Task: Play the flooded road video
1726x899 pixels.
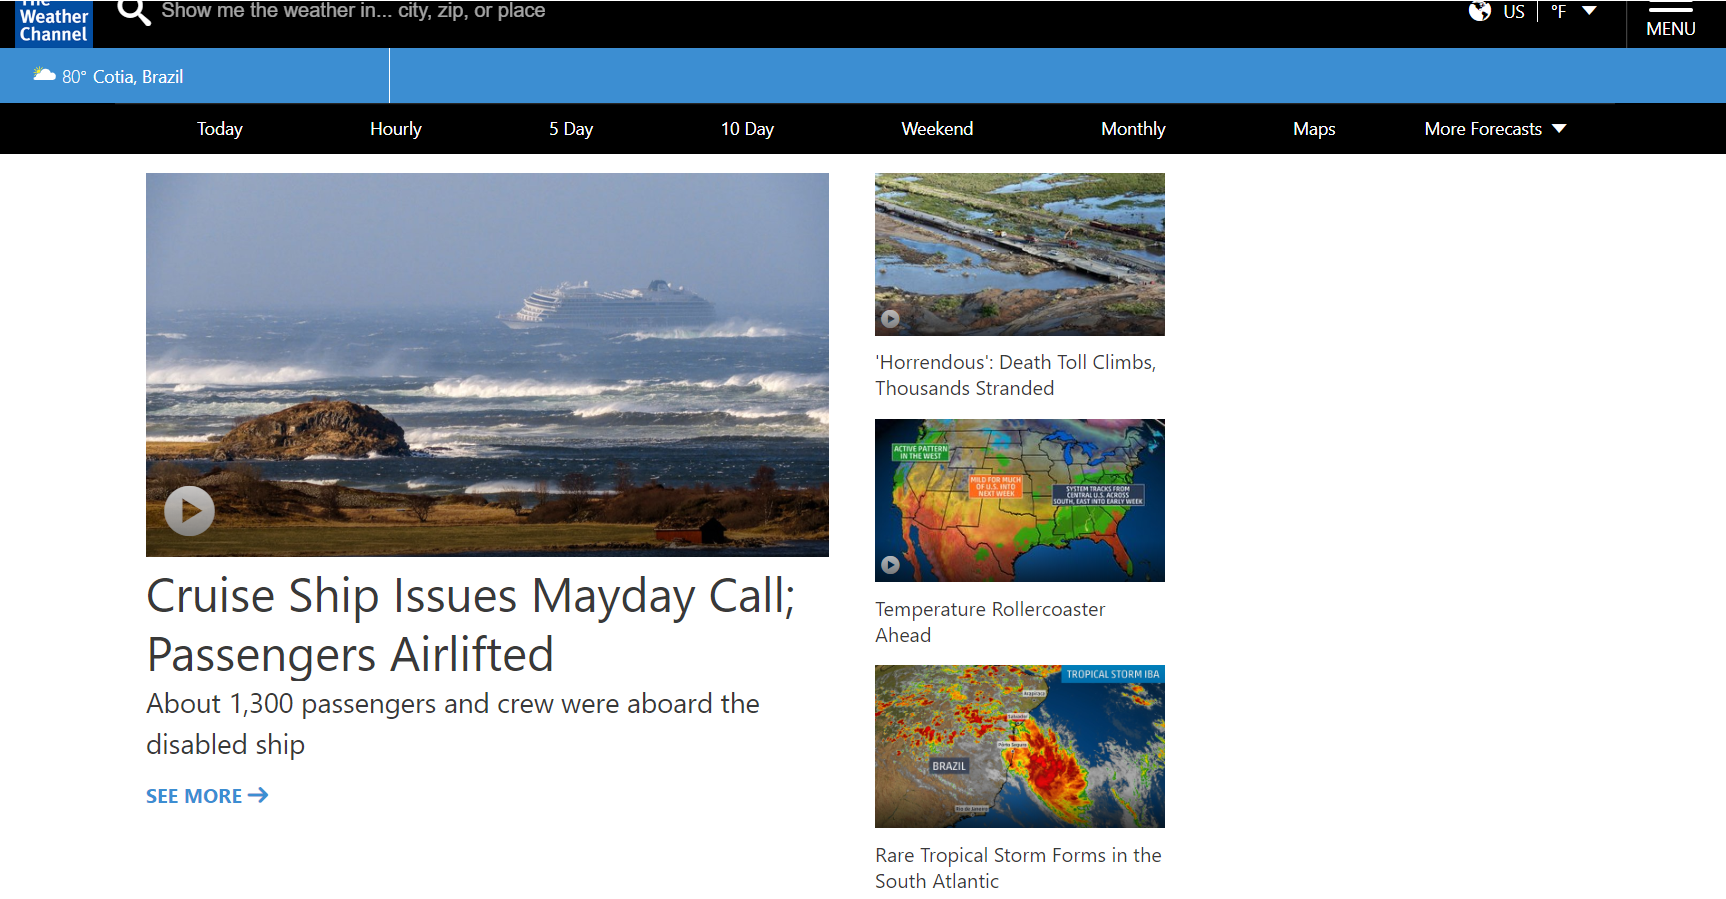Action: [x=890, y=319]
